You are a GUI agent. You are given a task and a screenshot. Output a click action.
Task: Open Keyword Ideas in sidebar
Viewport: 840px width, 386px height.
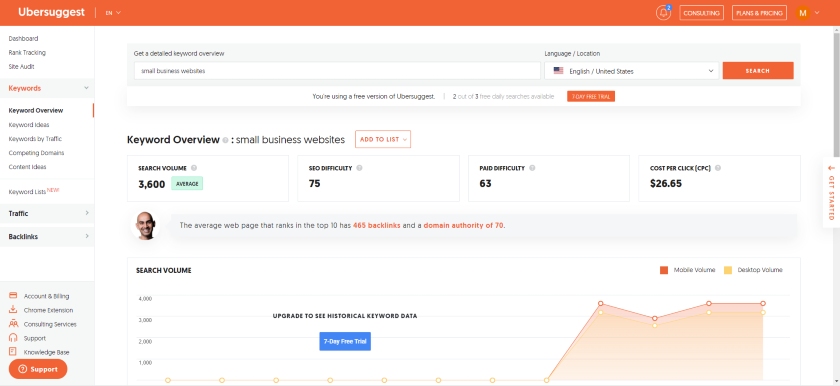(29, 125)
